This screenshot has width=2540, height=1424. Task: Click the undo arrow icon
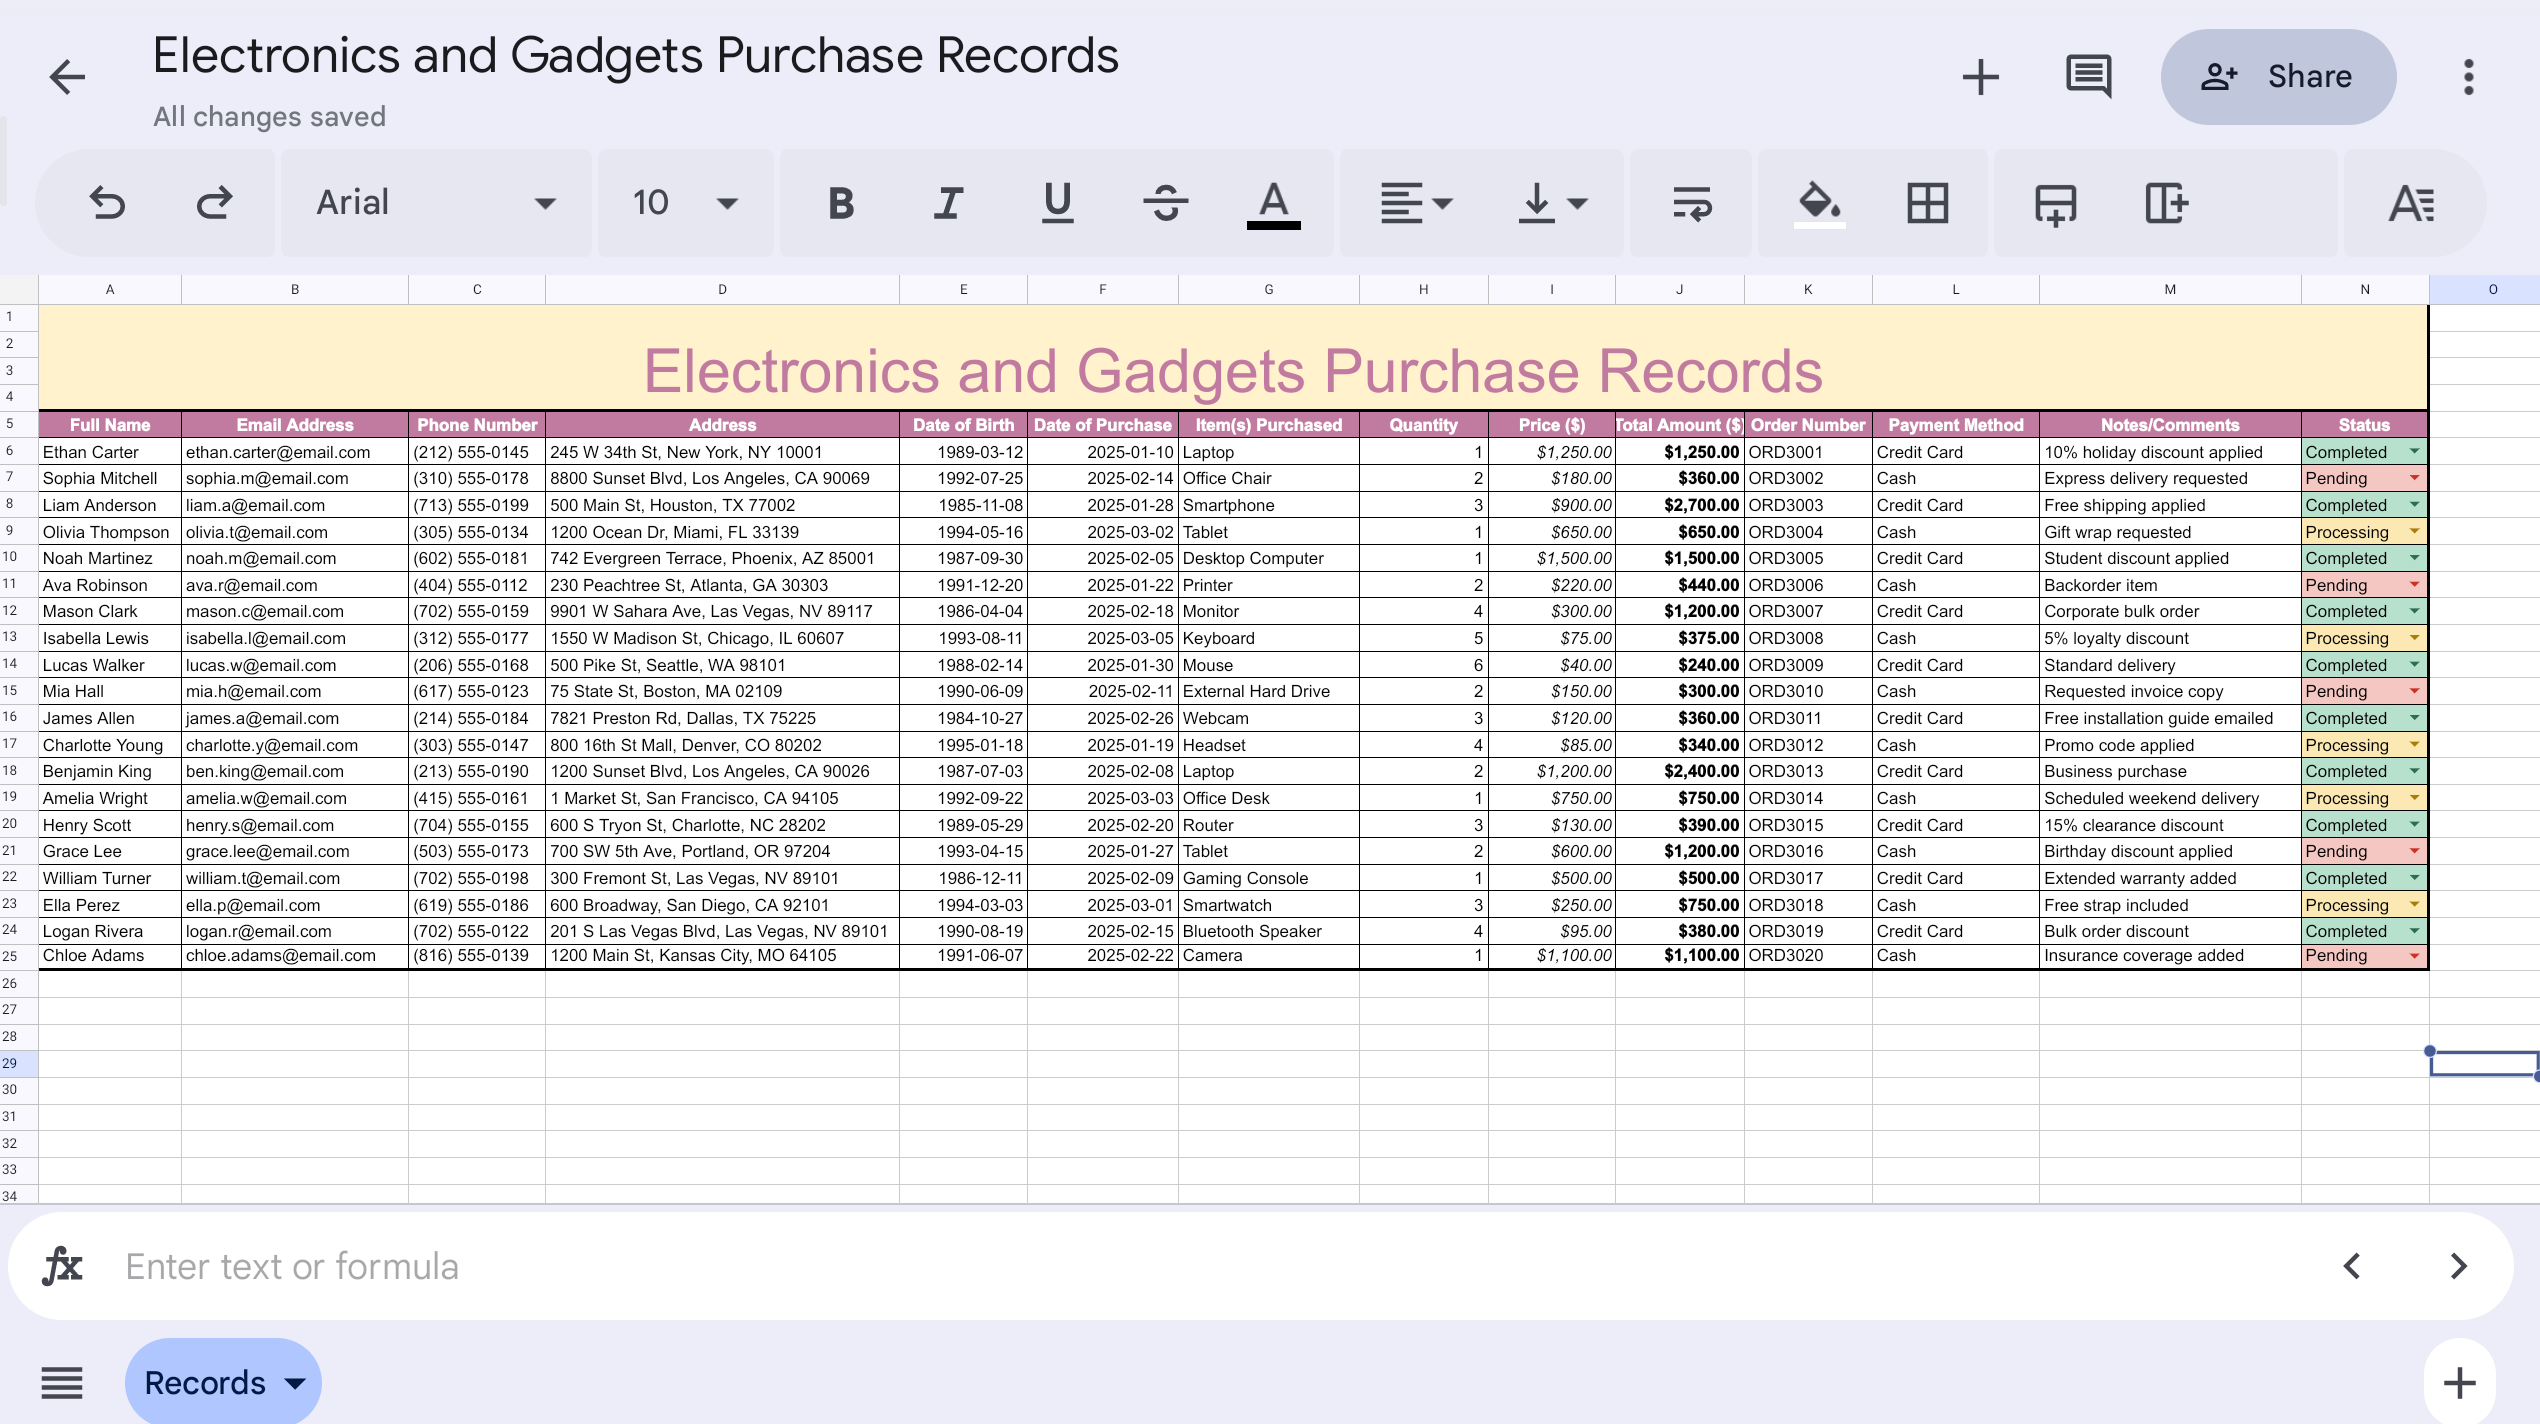[107, 203]
